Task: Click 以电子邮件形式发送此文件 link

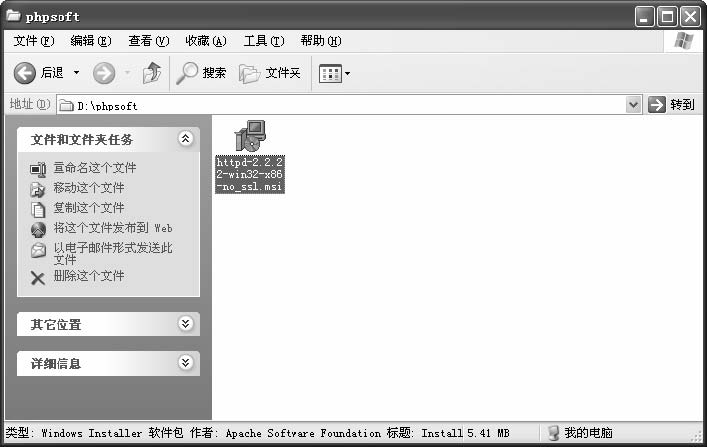Action: 113,253
